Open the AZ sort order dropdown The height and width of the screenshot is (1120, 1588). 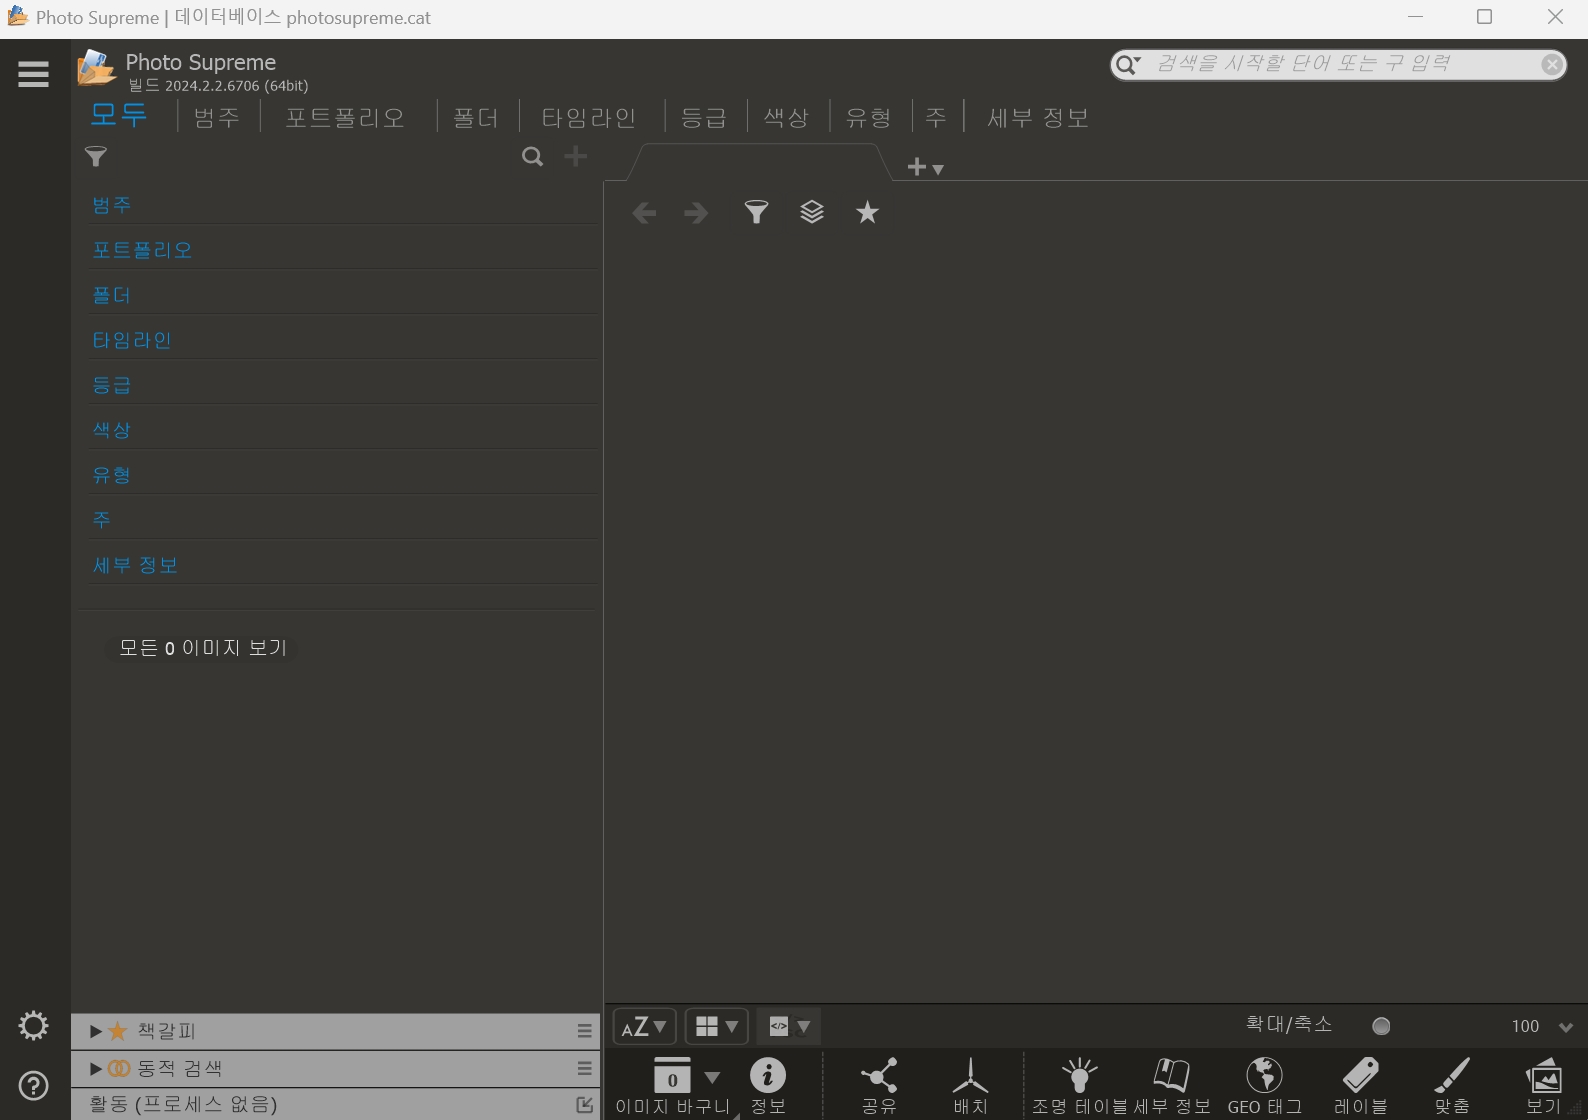point(644,1026)
